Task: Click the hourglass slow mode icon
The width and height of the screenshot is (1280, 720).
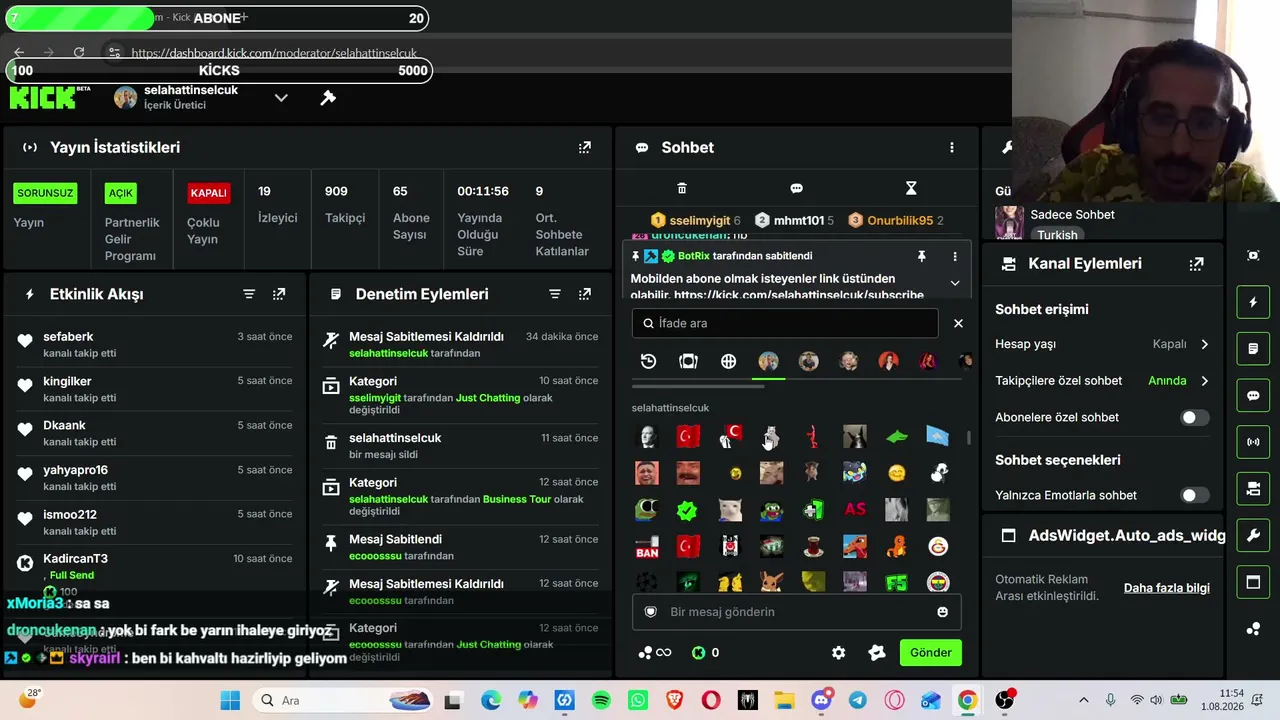Action: [911, 188]
